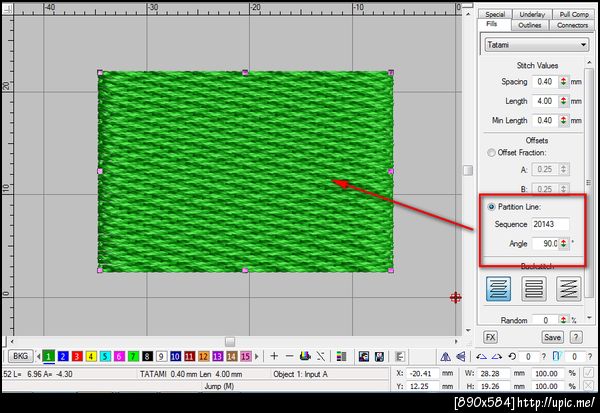Adjust Random percent spinner arrows
600x413 pixels.
(563, 320)
